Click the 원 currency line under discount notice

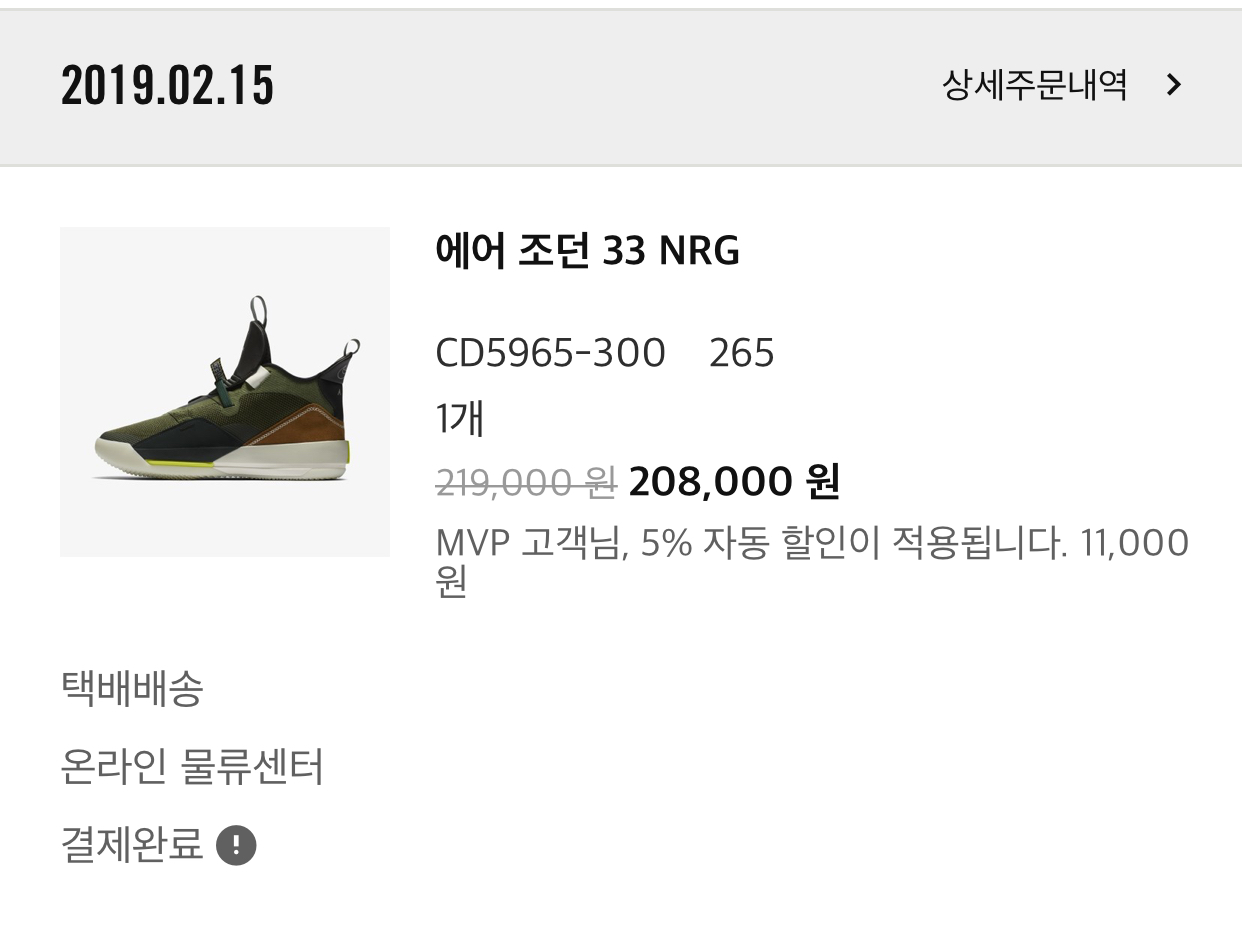pyautogui.click(x=452, y=582)
